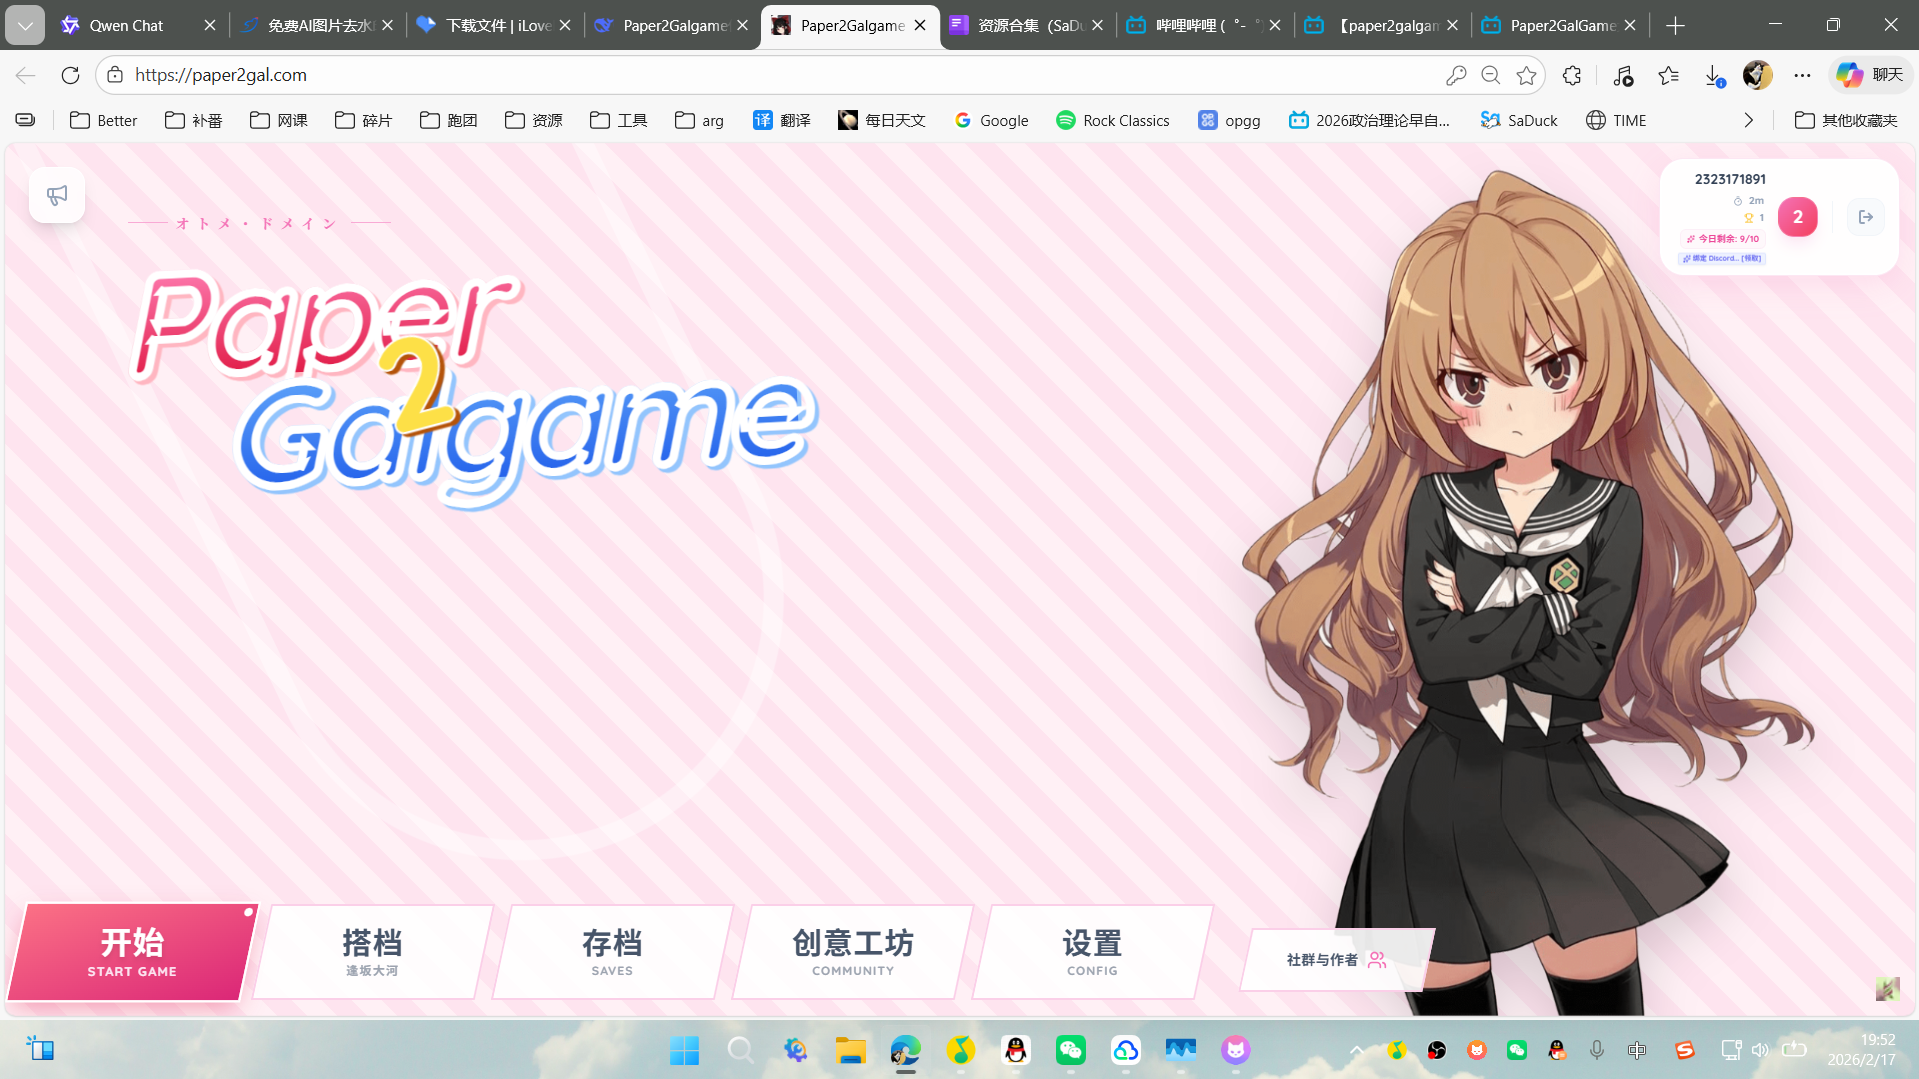Open the 工具 bookmarks folder

tap(619, 120)
